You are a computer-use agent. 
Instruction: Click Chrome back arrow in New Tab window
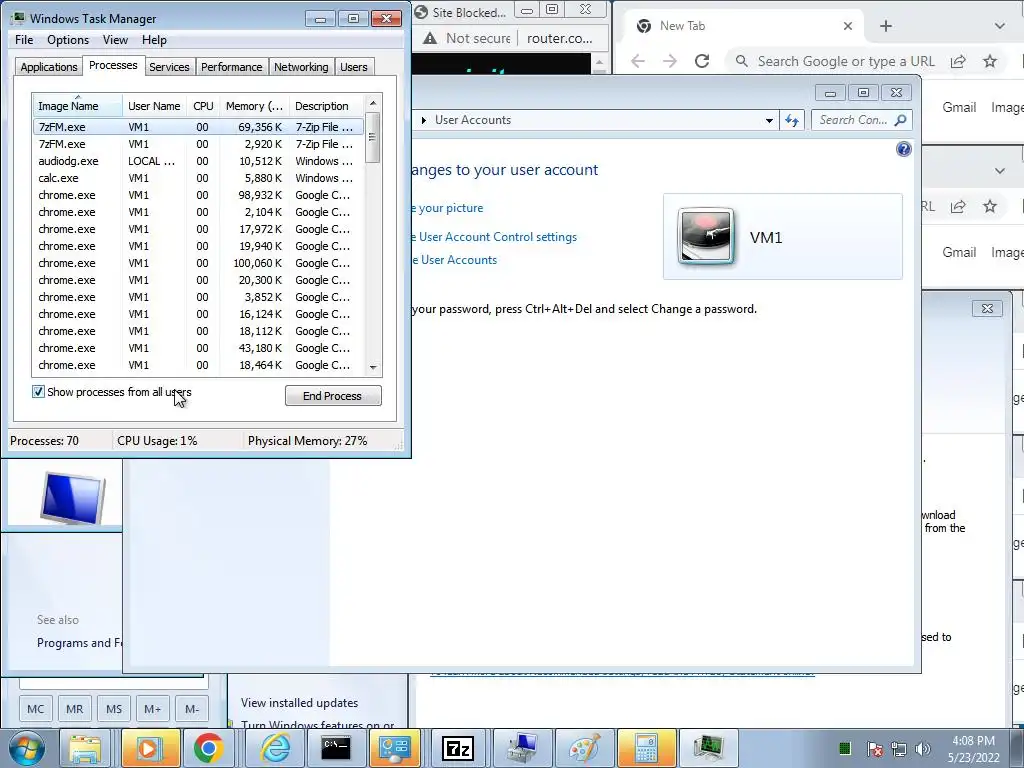point(638,61)
